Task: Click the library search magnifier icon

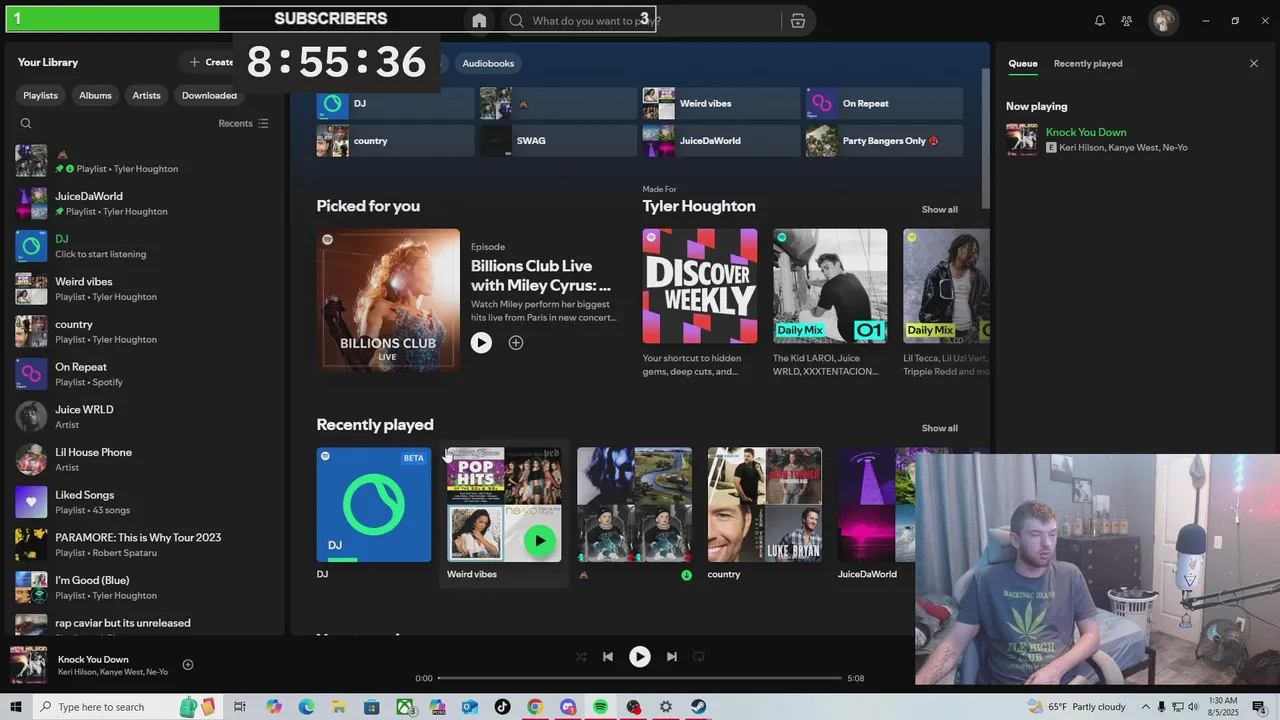Action: tap(26, 123)
